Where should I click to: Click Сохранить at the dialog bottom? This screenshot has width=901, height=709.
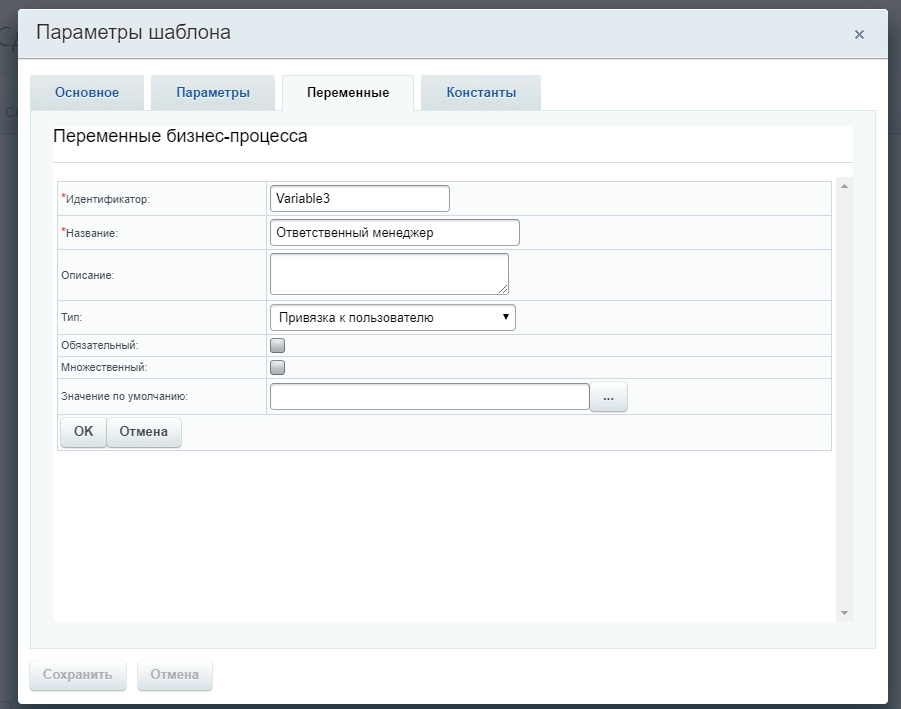(x=78, y=674)
